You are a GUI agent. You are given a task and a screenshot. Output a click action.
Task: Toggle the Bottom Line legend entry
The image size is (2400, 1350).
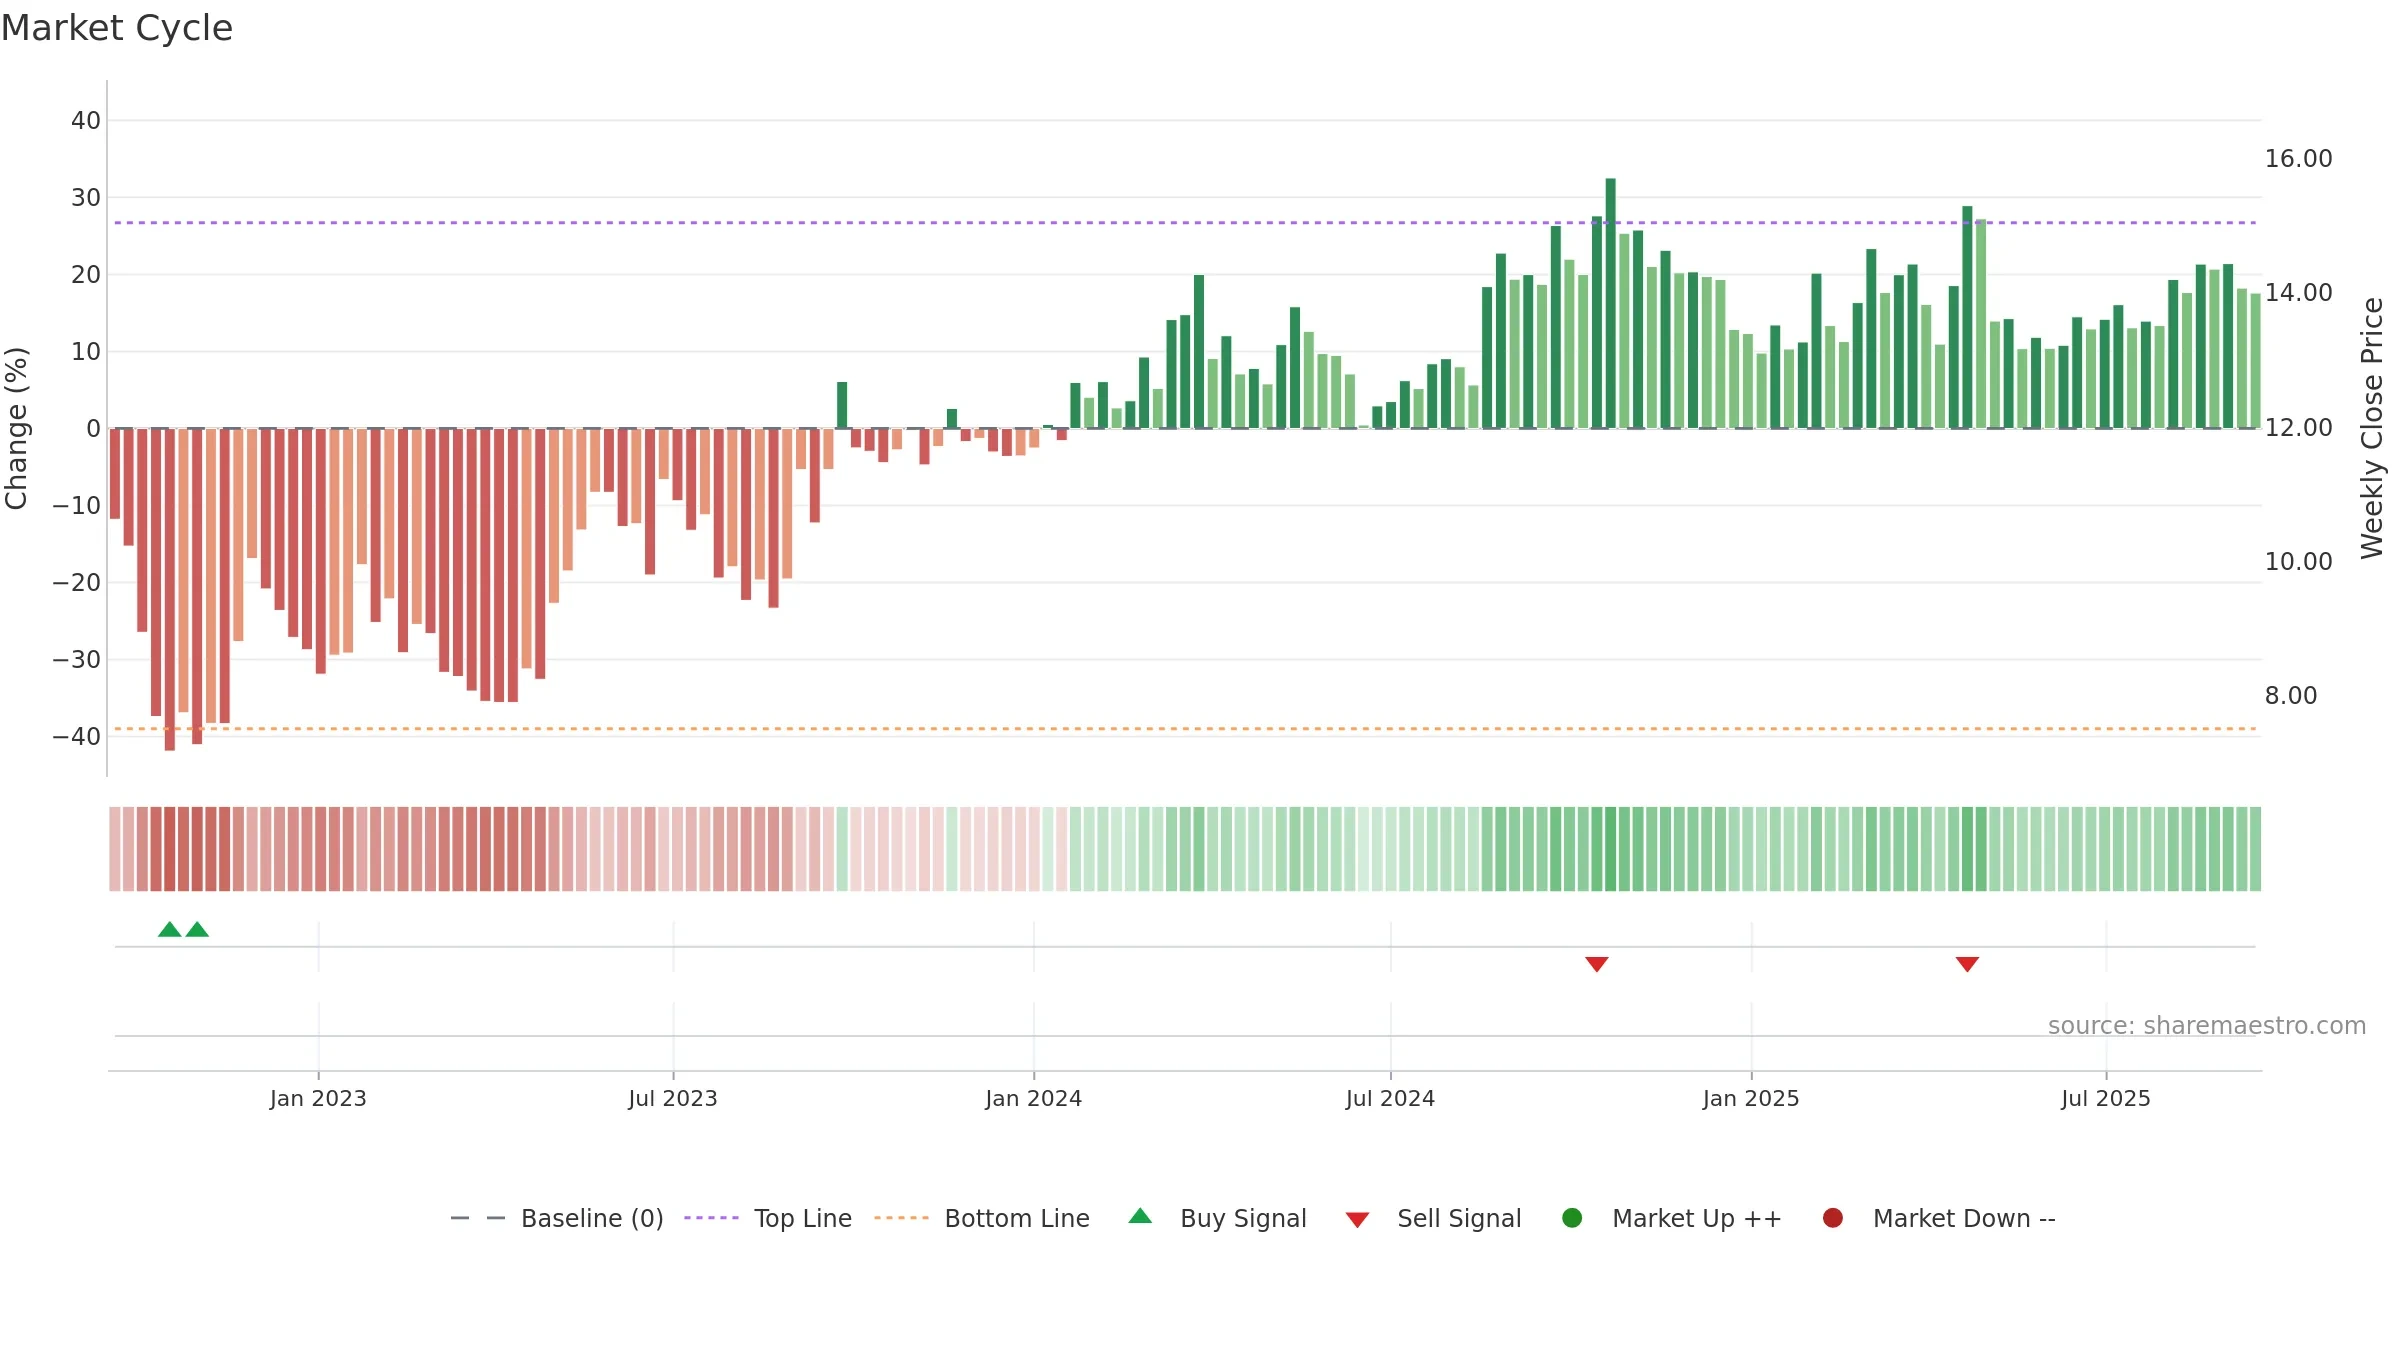[982, 1218]
